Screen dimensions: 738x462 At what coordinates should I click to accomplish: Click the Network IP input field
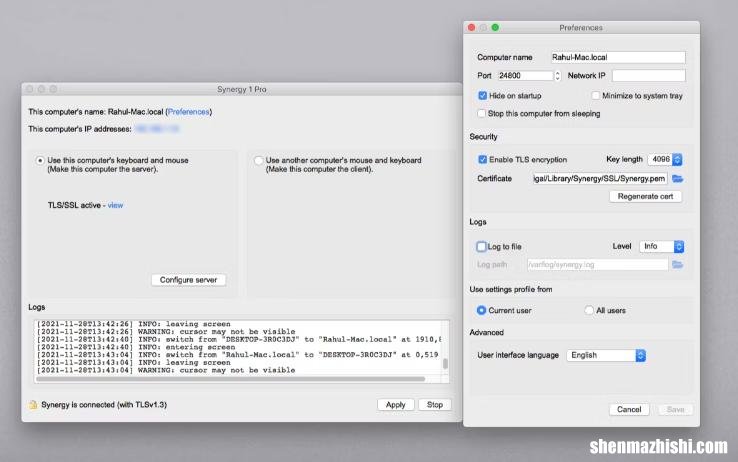point(649,75)
